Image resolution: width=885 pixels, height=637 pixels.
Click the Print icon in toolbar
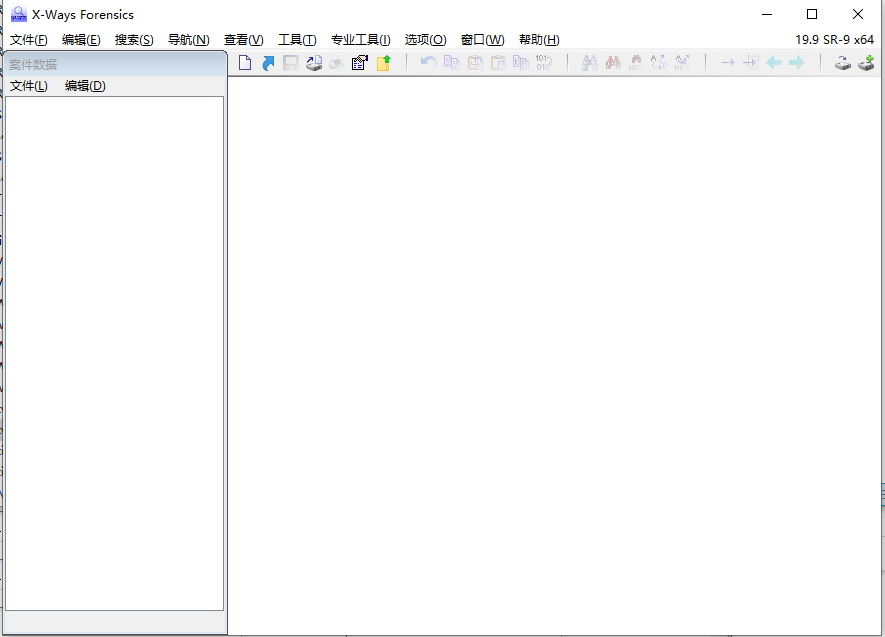(337, 63)
